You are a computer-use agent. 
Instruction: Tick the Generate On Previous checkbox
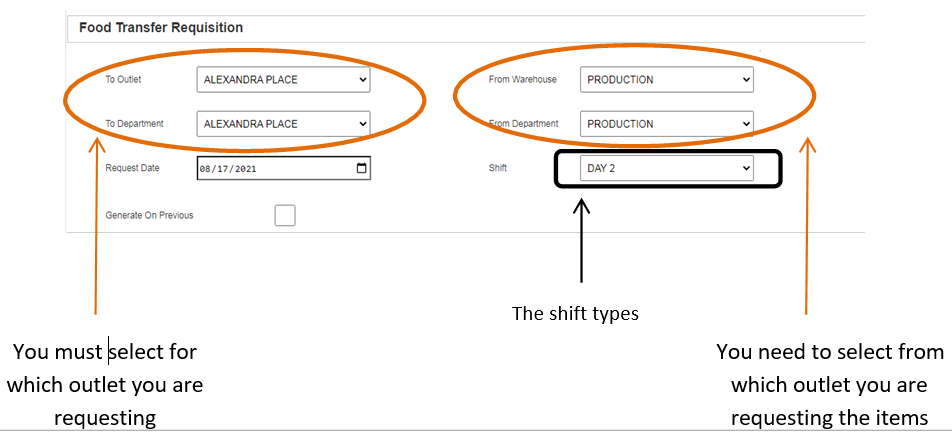[285, 215]
